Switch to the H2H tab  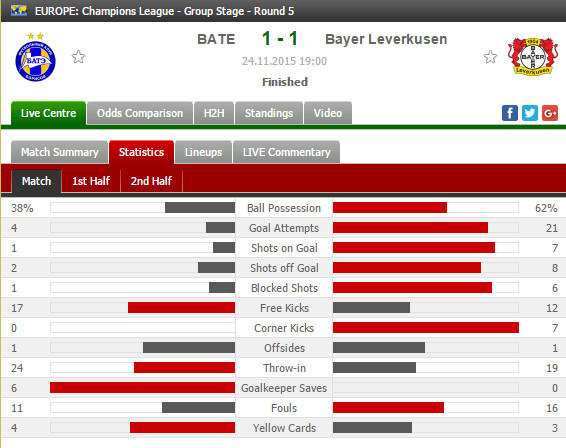tap(214, 113)
